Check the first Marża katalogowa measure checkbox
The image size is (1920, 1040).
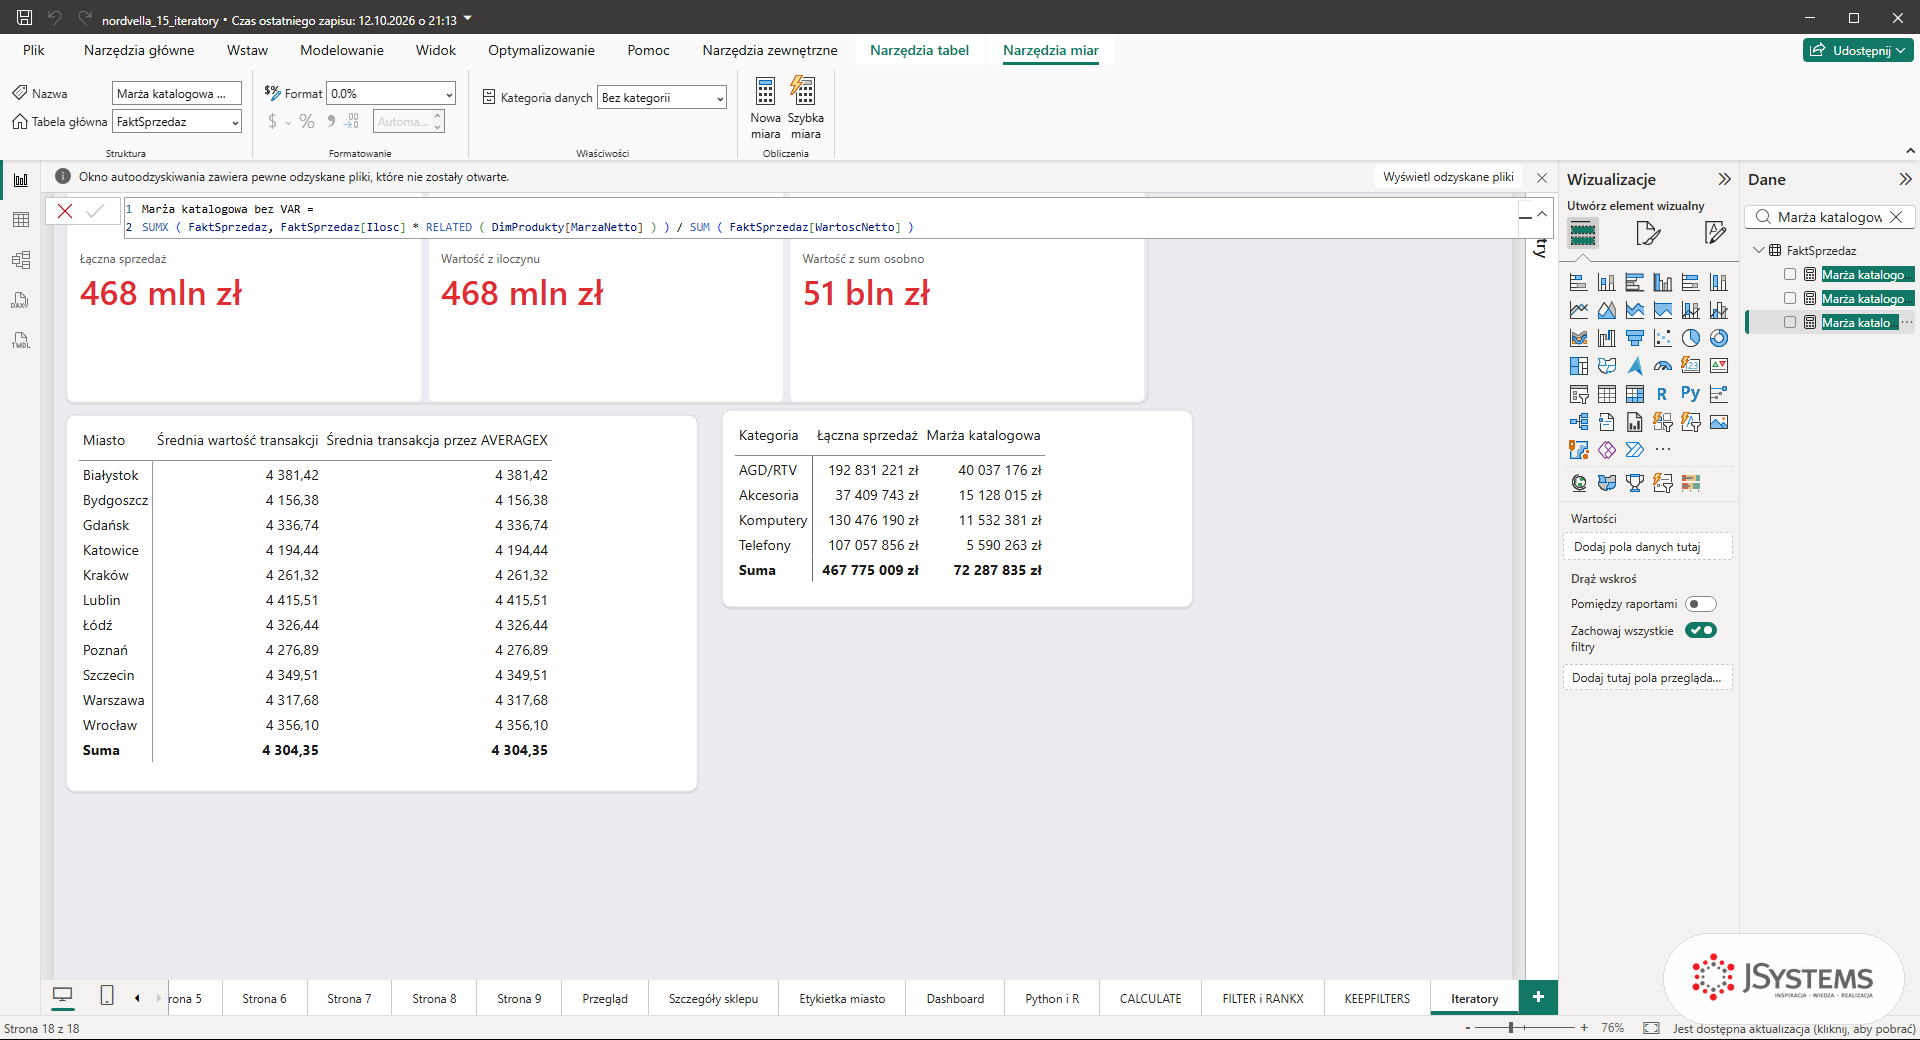tap(1790, 274)
